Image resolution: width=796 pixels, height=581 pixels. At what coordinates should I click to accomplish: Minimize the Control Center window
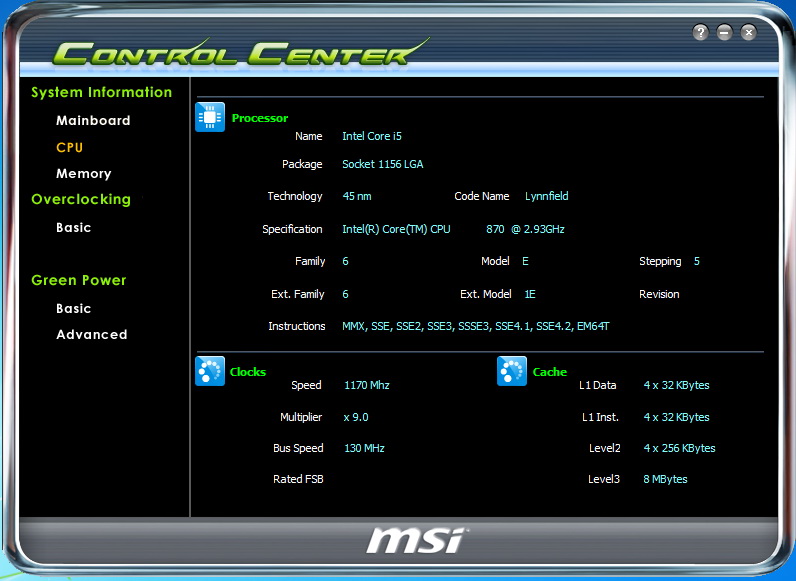[725, 32]
